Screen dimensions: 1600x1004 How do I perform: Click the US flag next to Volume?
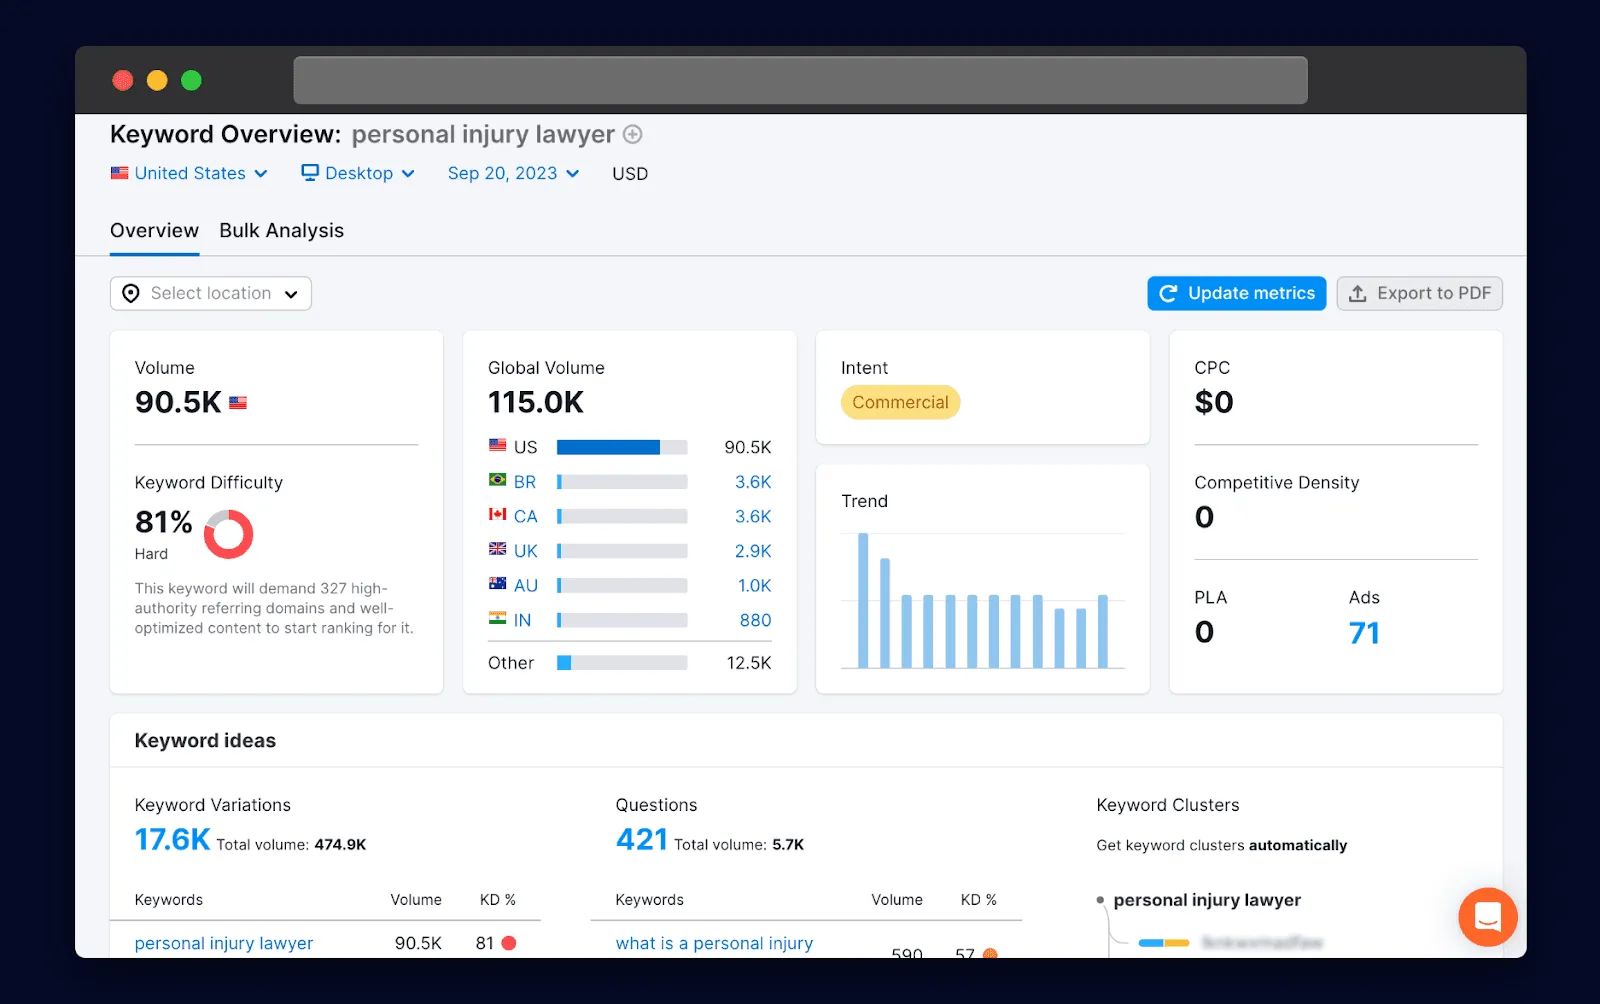(238, 403)
